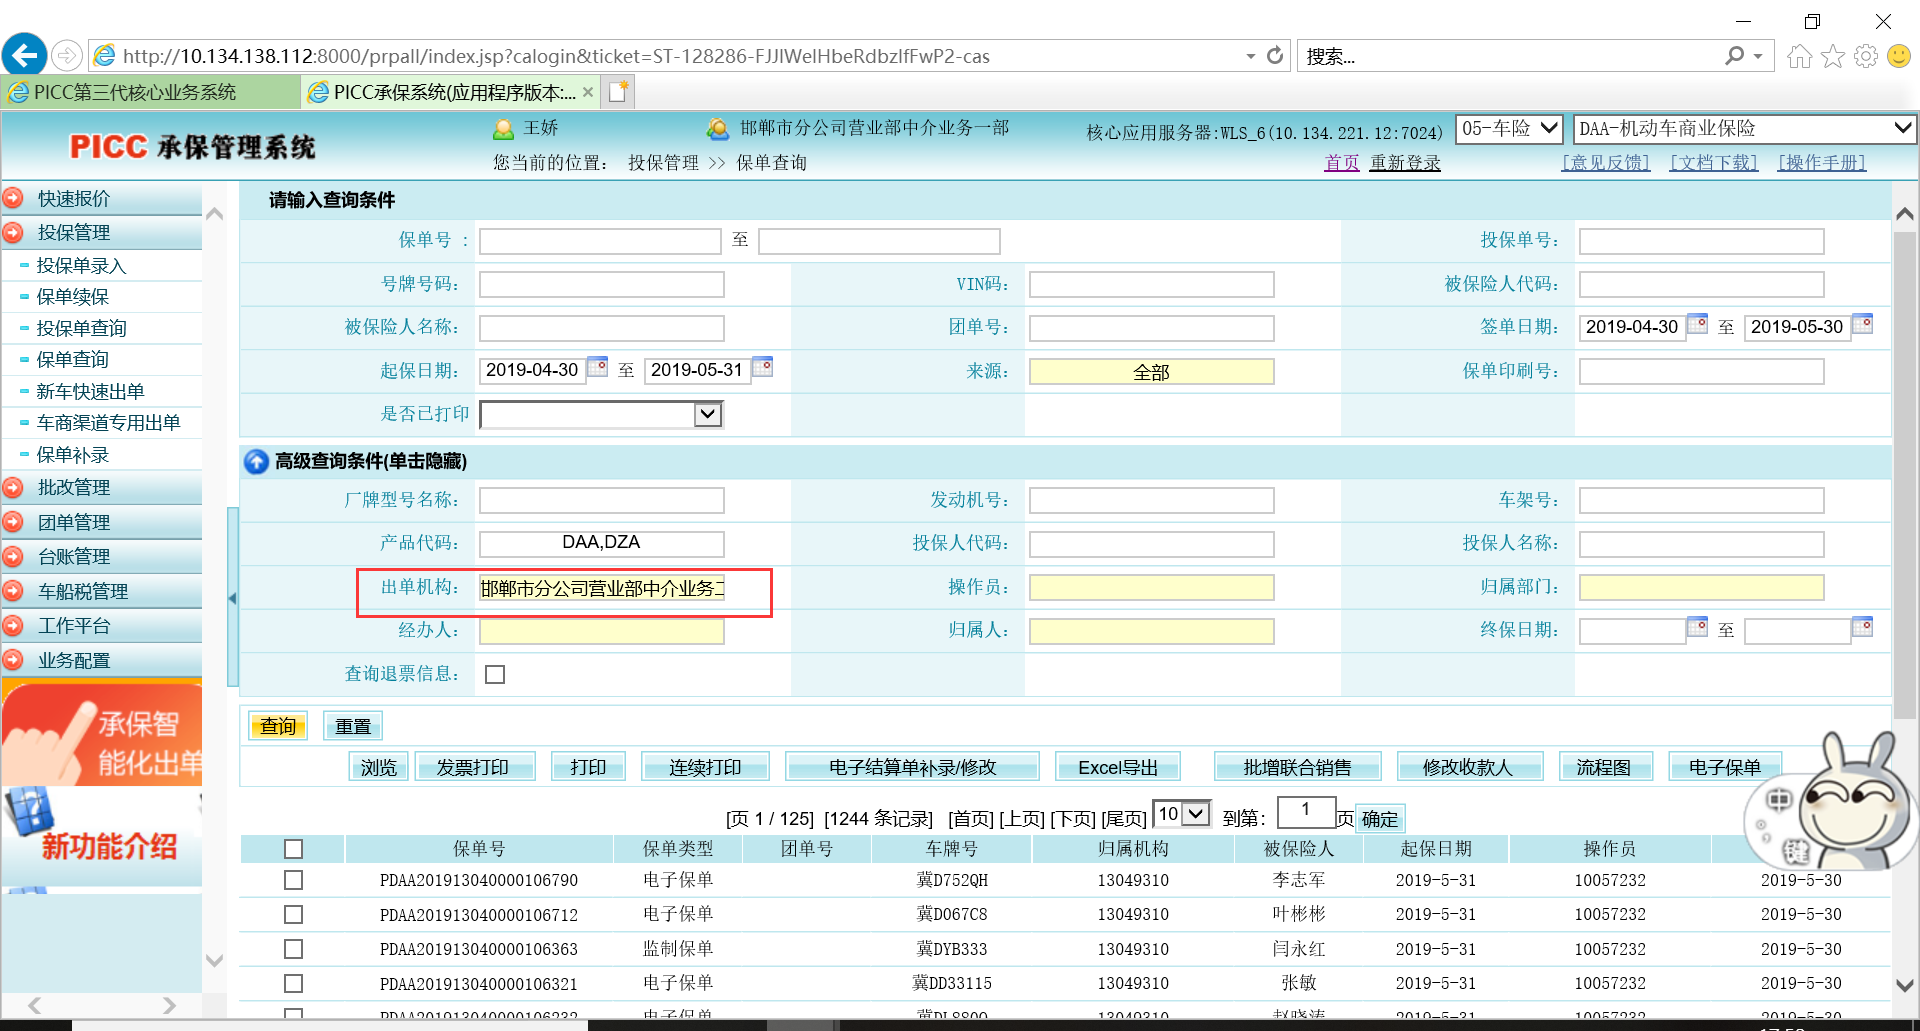This screenshot has width=1920, height=1031.
Task: Collapse advanced query conditions with blue arrow icon
Action: (257, 461)
